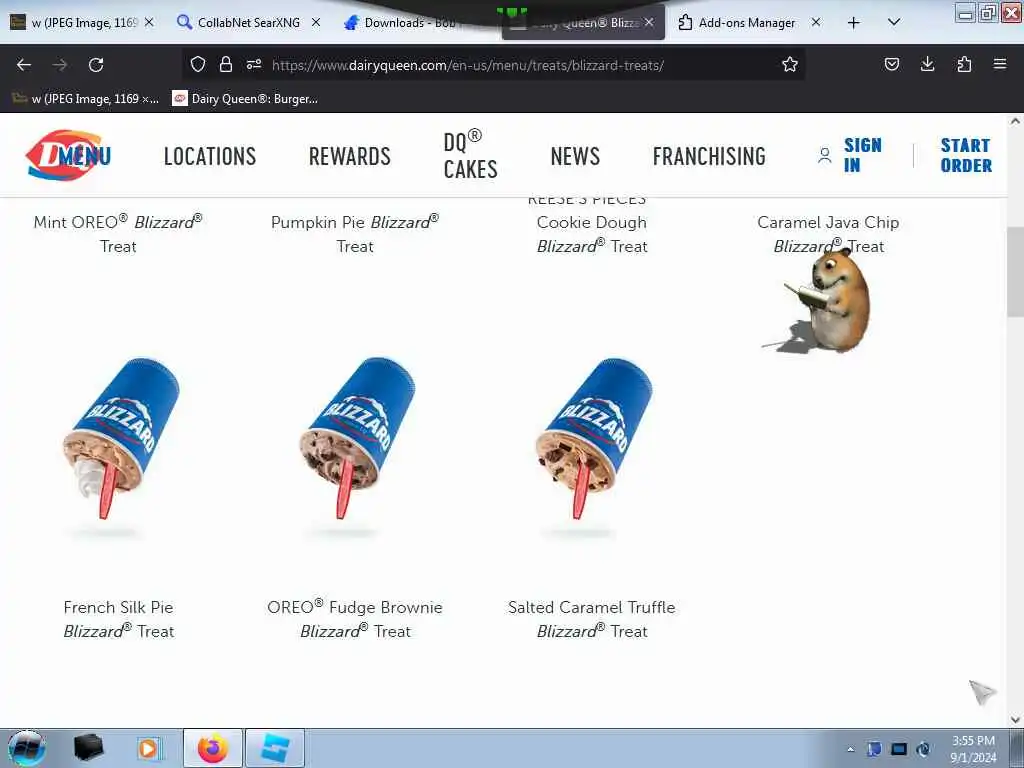Open a new browser tab
This screenshot has height=768, width=1024.
coord(854,23)
